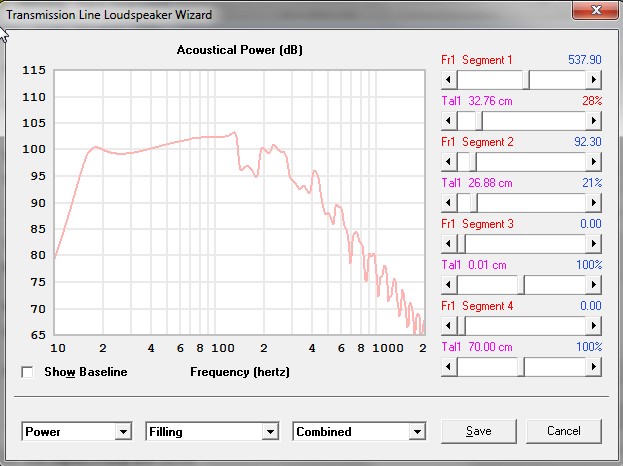Click the Tal1 32.76 cm slider thumb
The height and width of the screenshot is (466, 623).
point(479,120)
